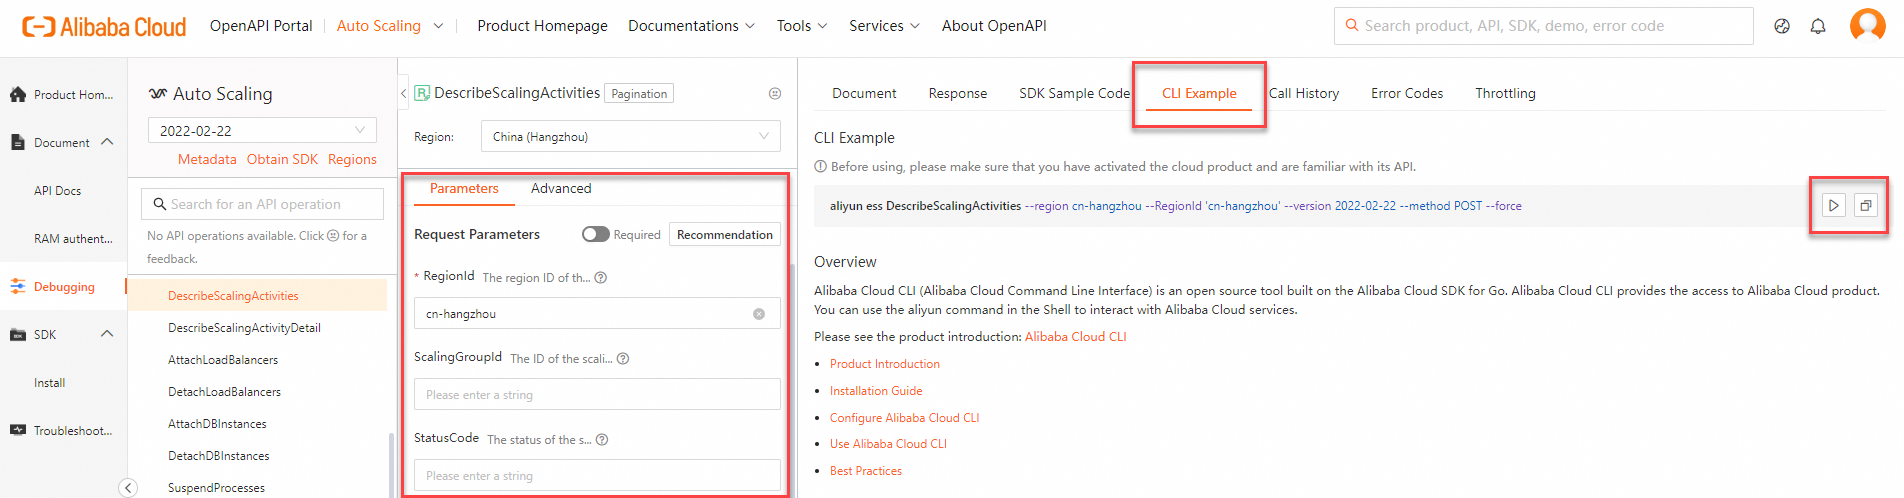
Task: Switch to the Advanced parameters tab
Action: tap(561, 188)
